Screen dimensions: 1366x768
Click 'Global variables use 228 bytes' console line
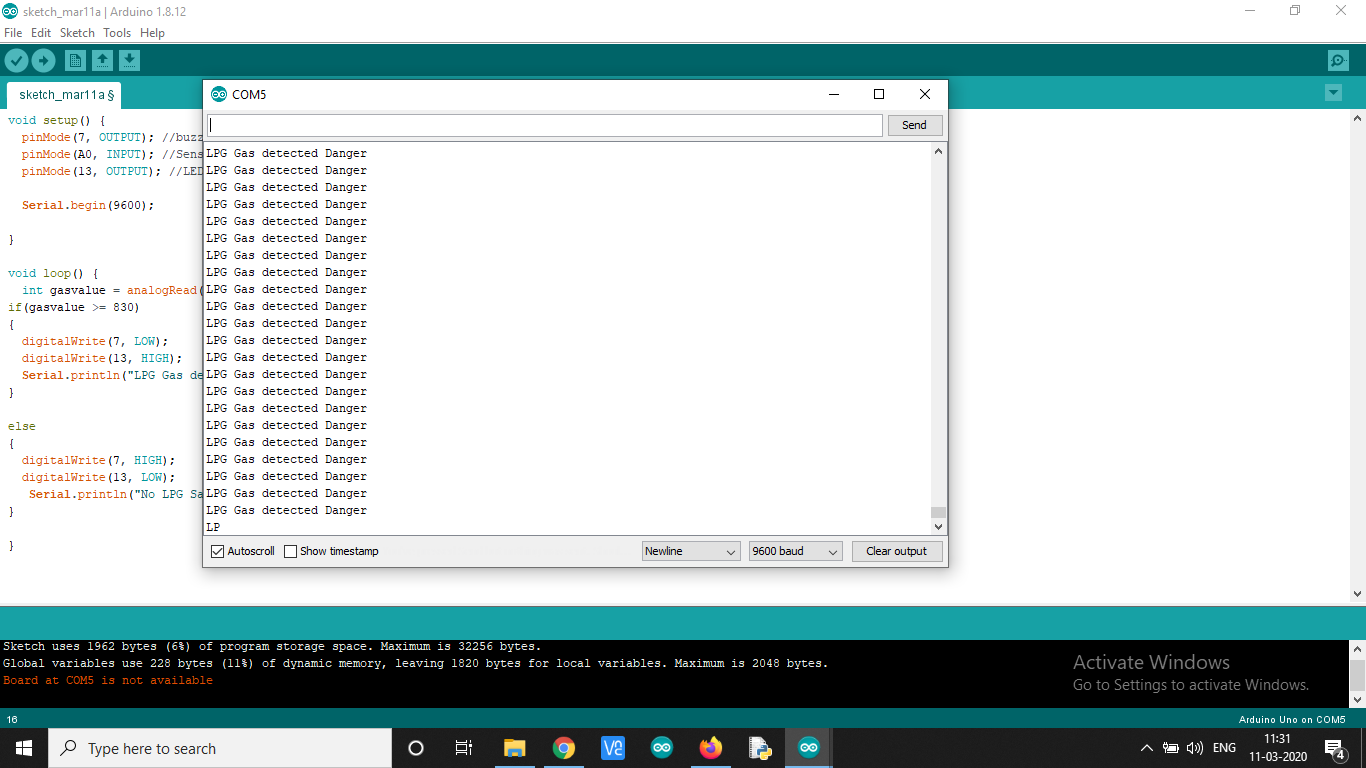416,663
